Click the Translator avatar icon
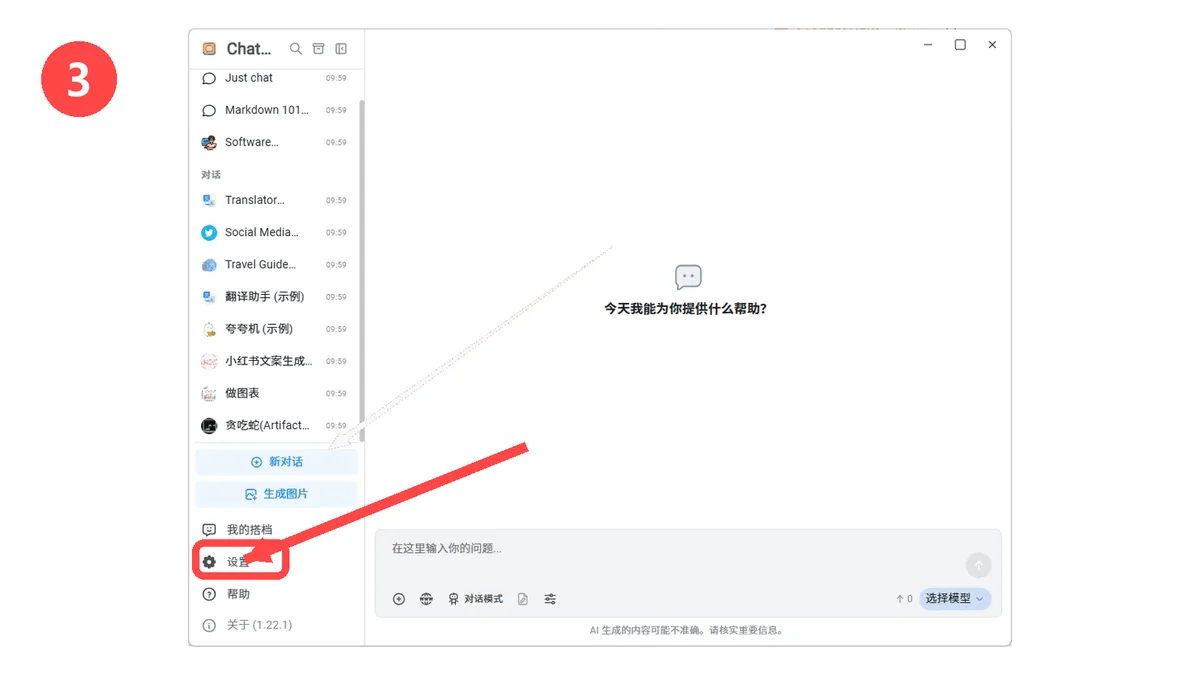 [x=209, y=200]
